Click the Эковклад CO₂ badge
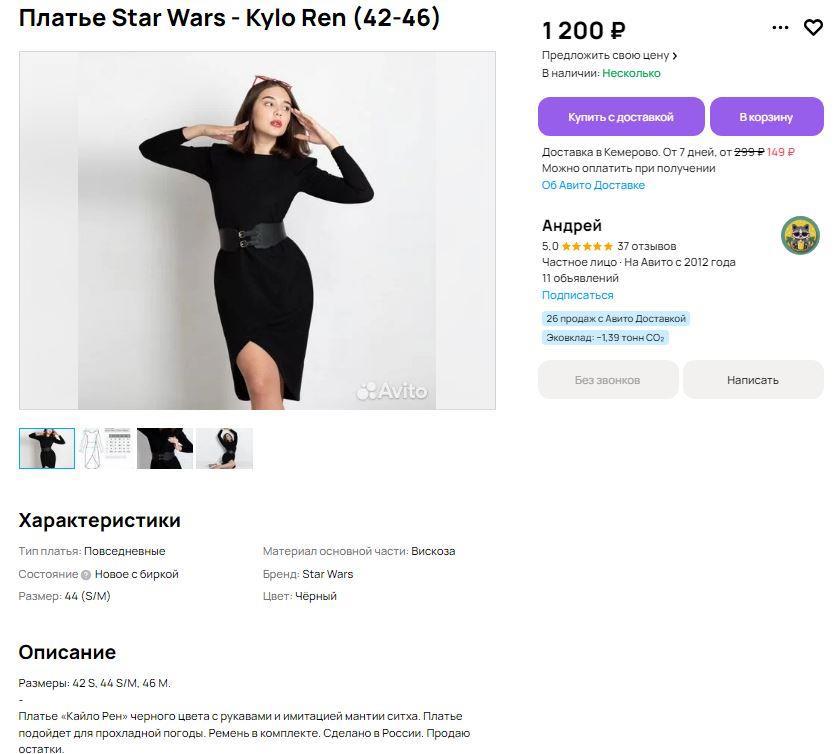This screenshot has width=836, height=754. [x=605, y=338]
